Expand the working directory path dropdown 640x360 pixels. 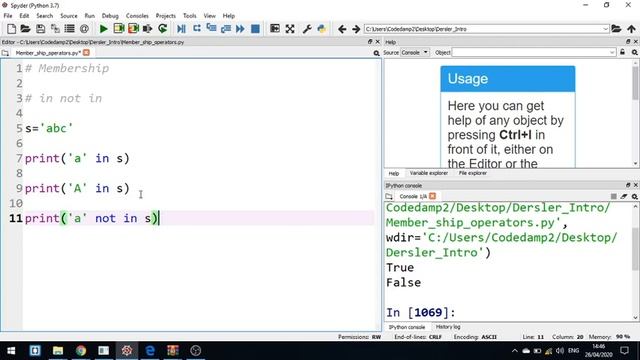(x=605, y=29)
